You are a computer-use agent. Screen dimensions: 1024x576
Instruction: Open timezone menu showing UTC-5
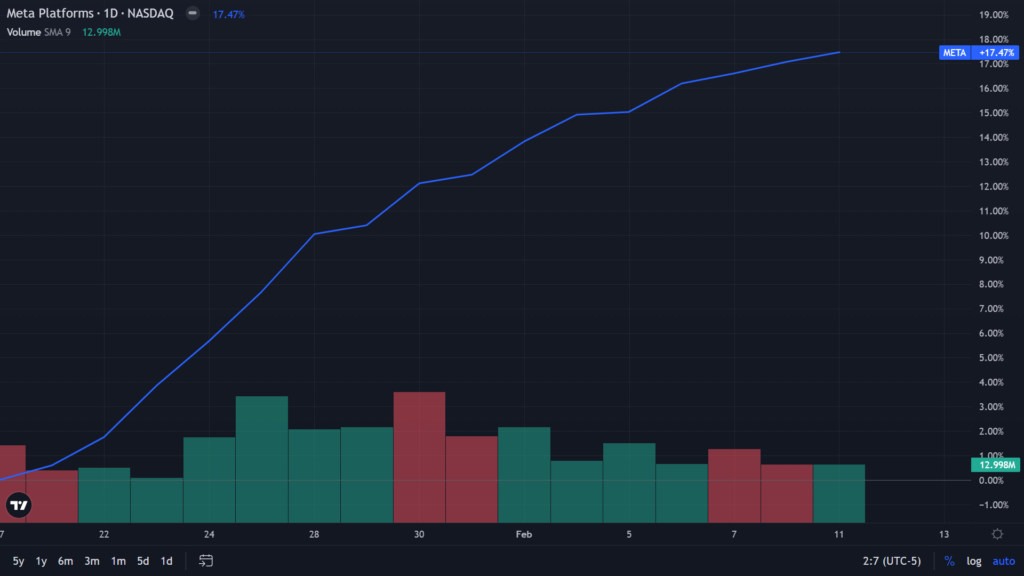(892, 561)
